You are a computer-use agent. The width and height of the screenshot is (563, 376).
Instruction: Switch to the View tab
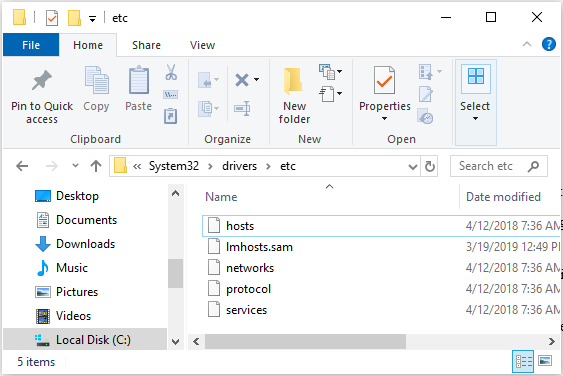pos(202,45)
